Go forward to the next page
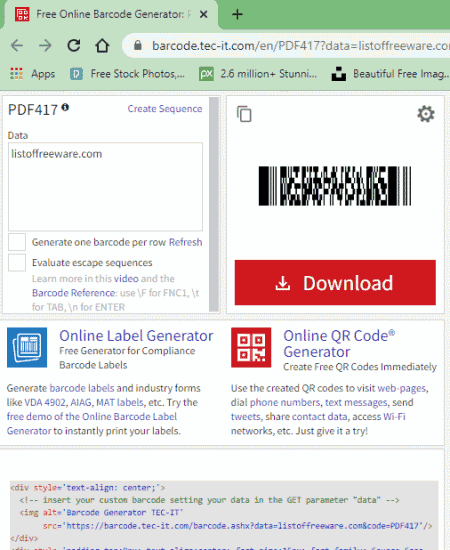 click(45, 46)
